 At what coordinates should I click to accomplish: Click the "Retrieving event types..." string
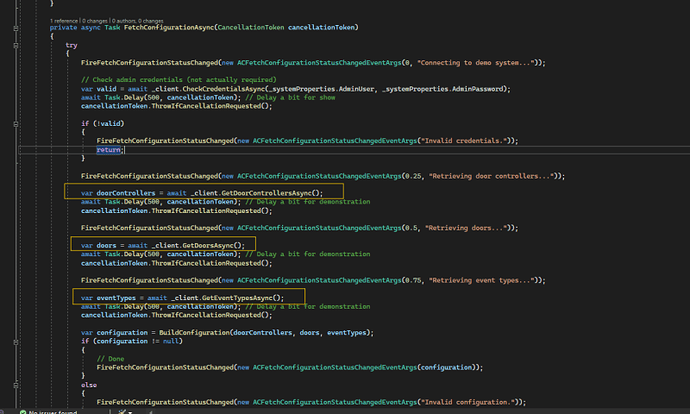tap(481, 280)
